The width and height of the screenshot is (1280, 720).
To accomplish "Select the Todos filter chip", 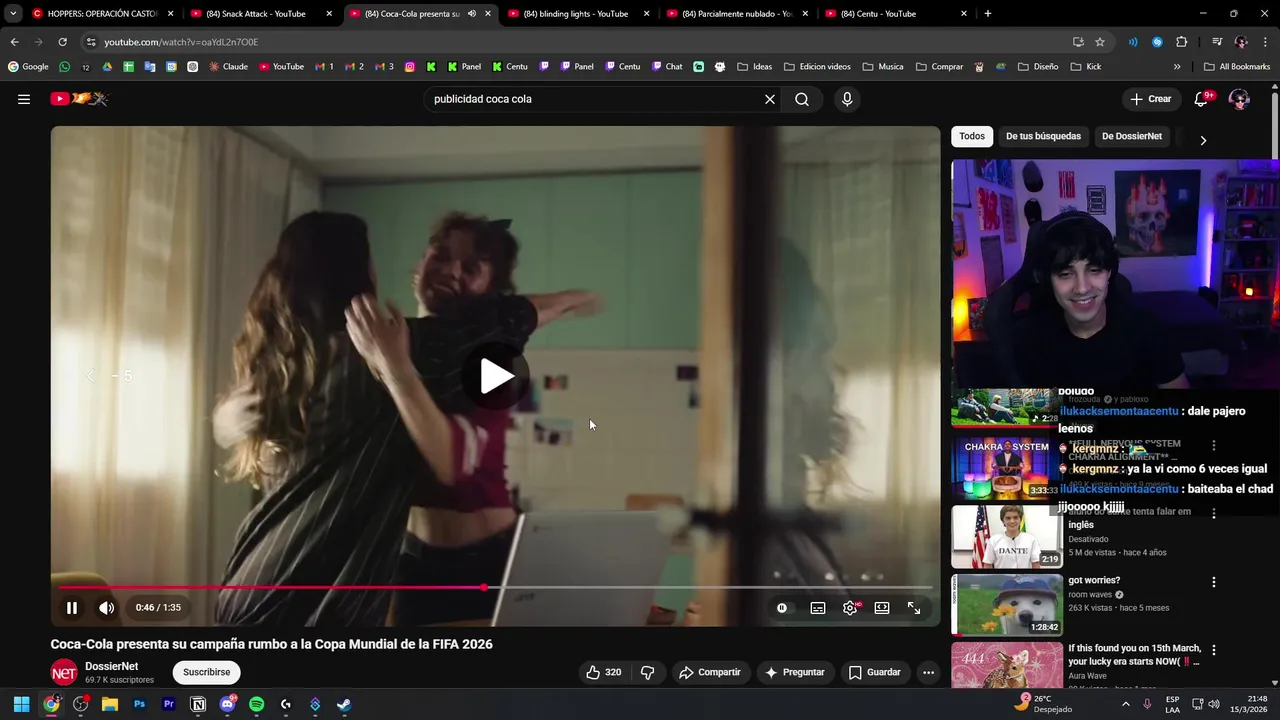I will [x=972, y=136].
